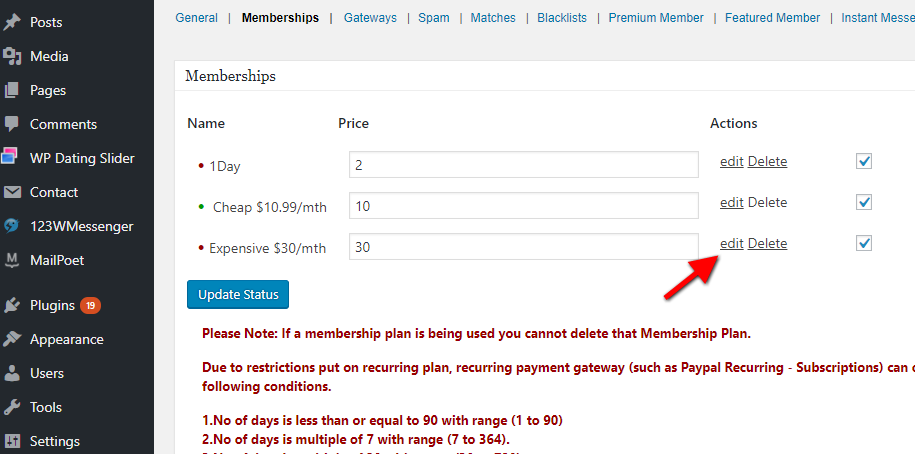The height and width of the screenshot is (454, 915).
Task: Open the Media library icon
Action: pos(12,56)
